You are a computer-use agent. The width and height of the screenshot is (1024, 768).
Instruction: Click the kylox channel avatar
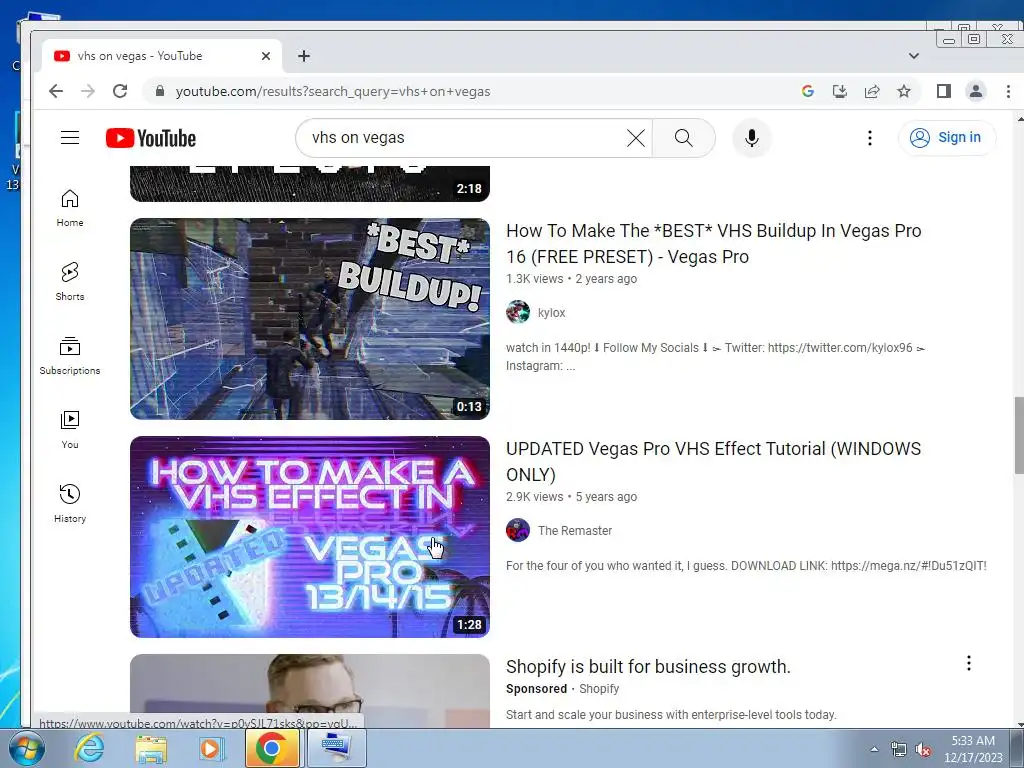pyautogui.click(x=518, y=312)
